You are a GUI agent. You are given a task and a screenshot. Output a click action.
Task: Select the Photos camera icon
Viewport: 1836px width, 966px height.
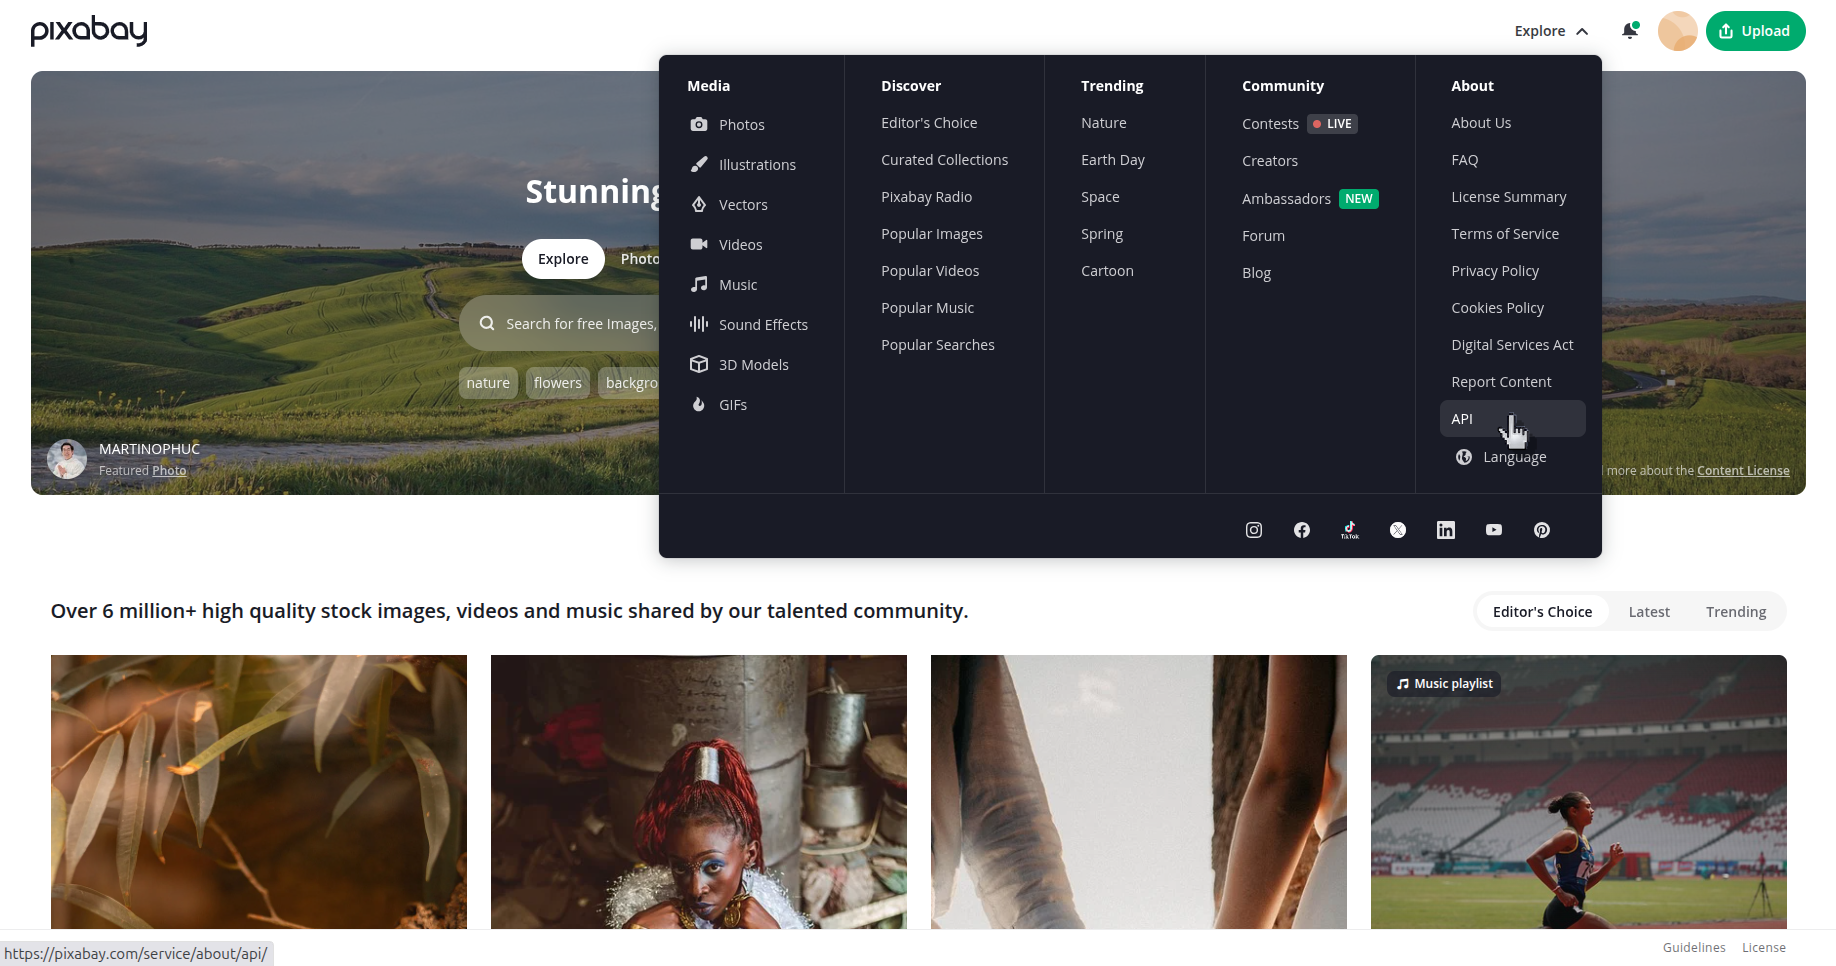(x=698, y=124)
